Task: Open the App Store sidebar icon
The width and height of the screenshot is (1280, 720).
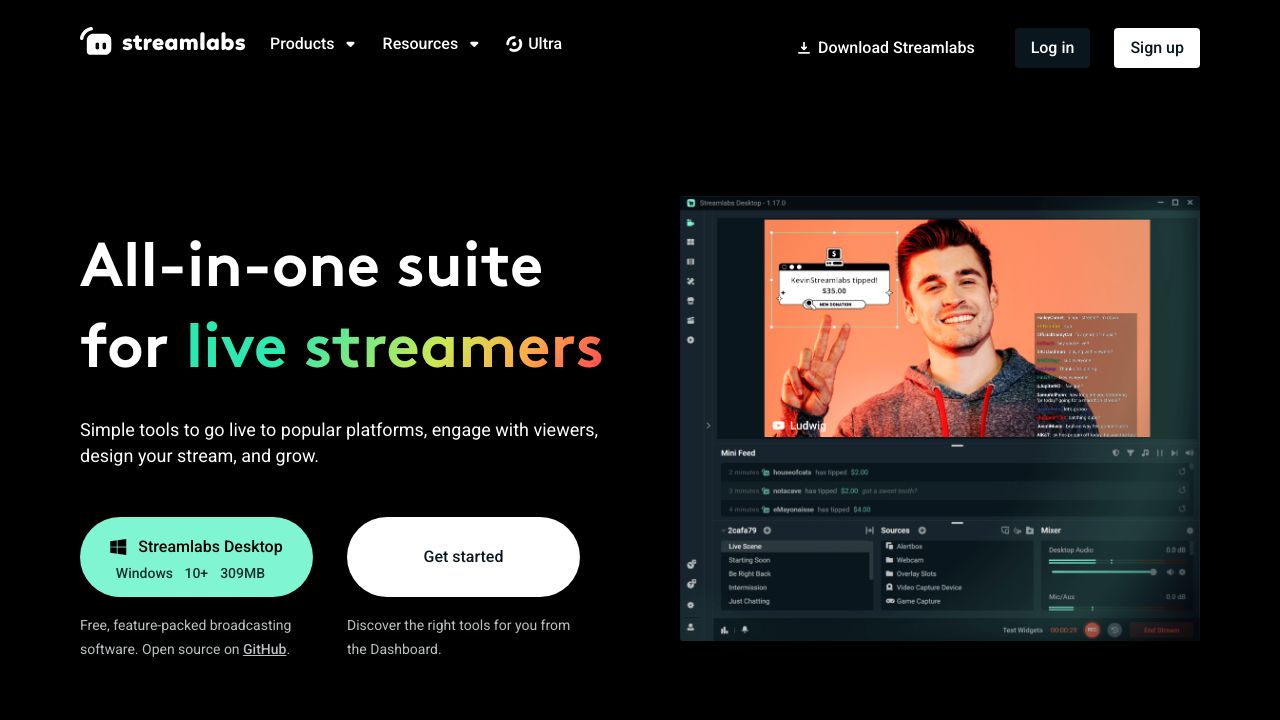Action: click(691, 301)
